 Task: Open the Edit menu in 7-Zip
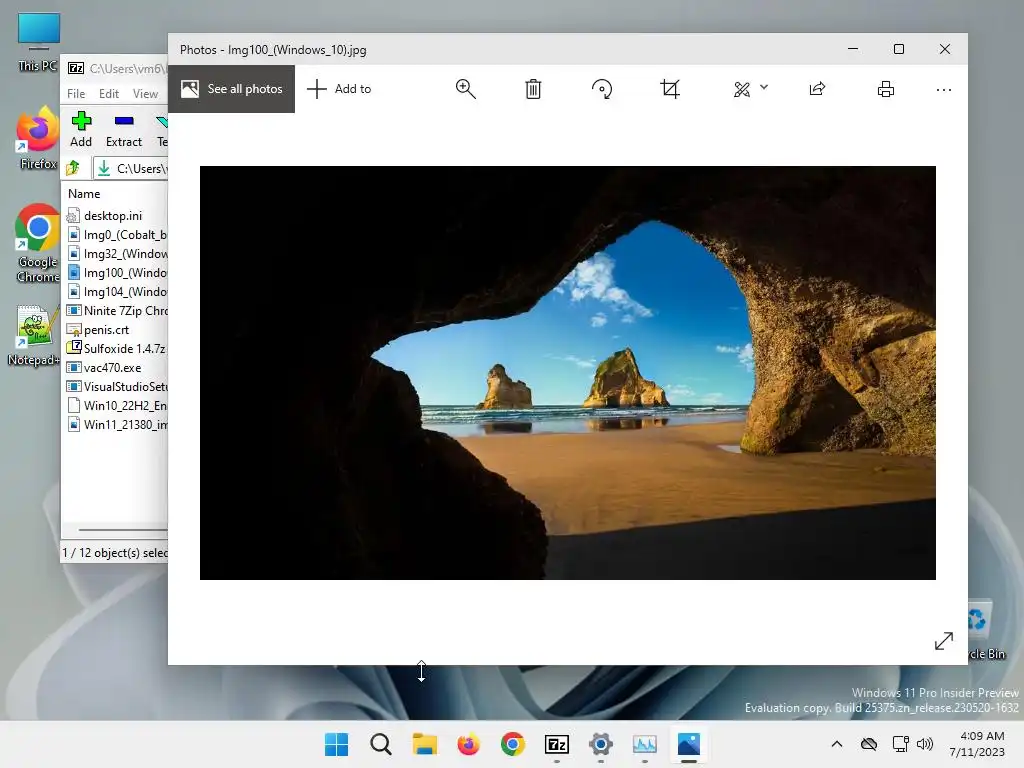click(x=108, y=94)
